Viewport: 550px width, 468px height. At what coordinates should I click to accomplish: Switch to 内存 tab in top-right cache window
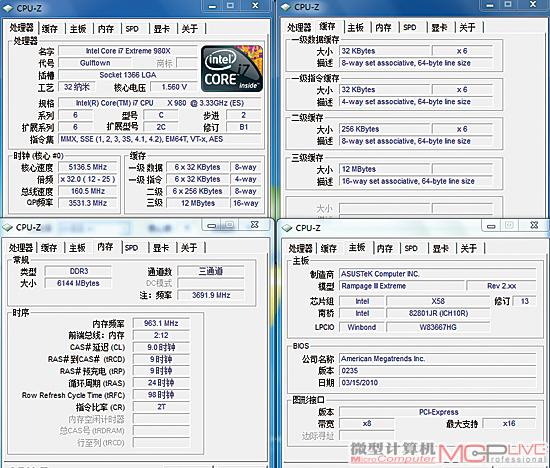click(x=383, y=27)
